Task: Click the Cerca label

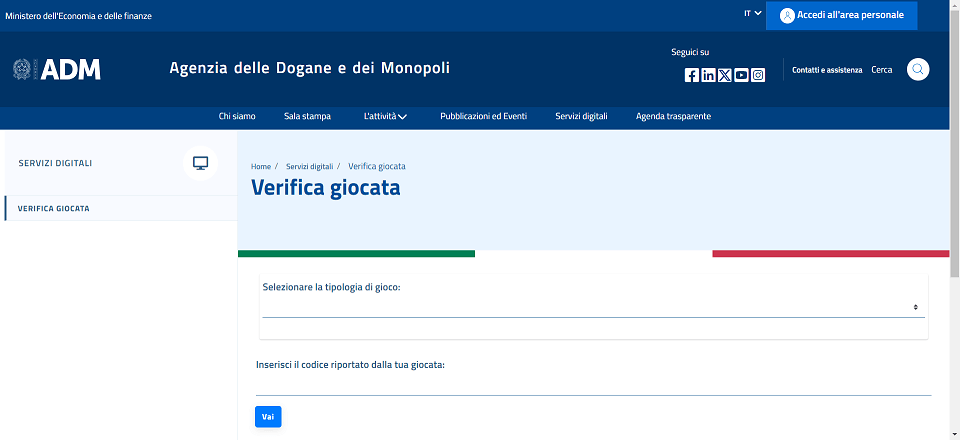Action: click(x=882, y=70)
